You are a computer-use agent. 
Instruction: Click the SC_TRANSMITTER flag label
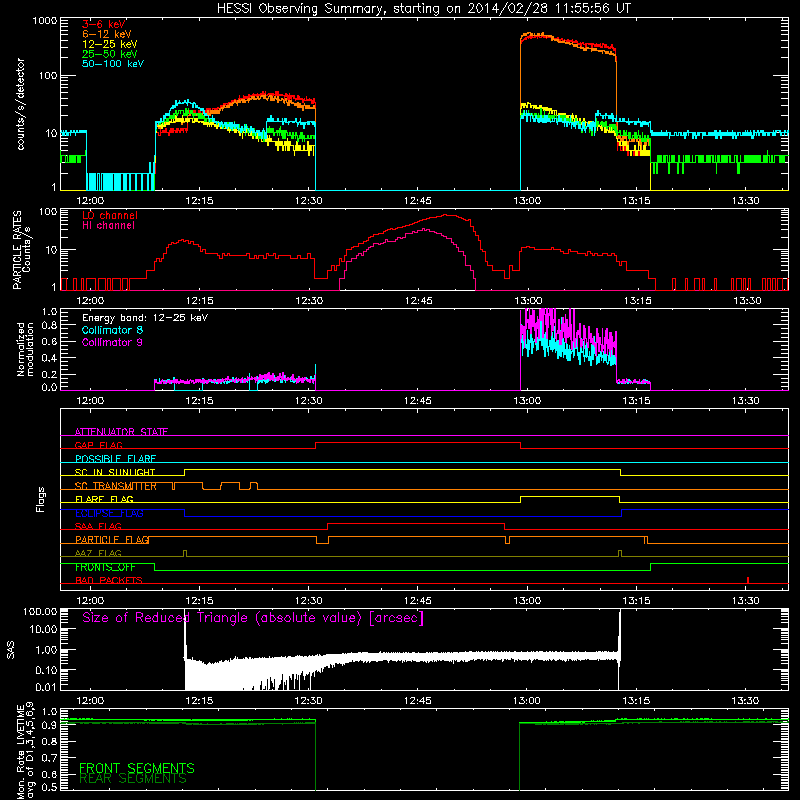coord(116,486)
